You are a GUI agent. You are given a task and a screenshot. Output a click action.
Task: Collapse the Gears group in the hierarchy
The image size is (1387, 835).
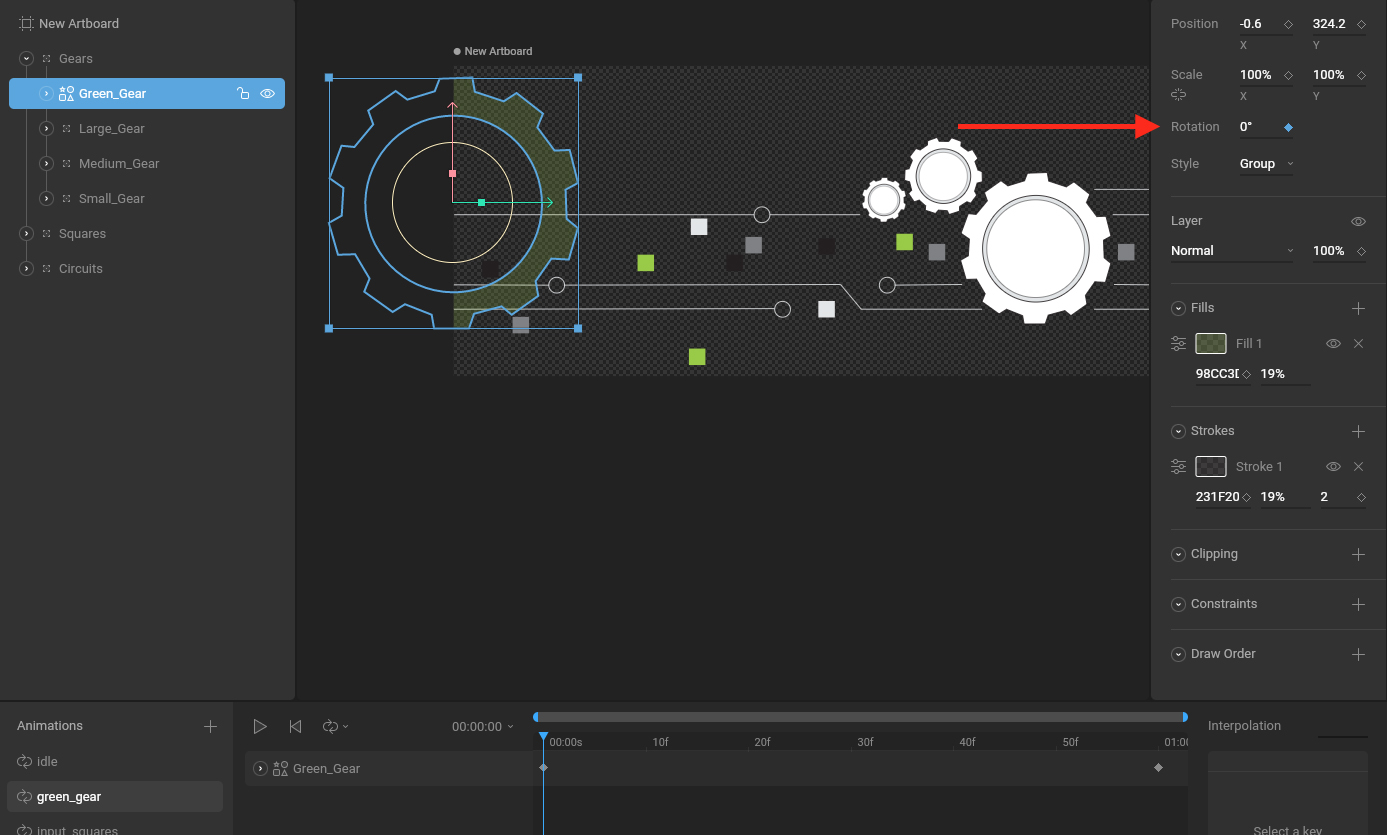(26, 58)
